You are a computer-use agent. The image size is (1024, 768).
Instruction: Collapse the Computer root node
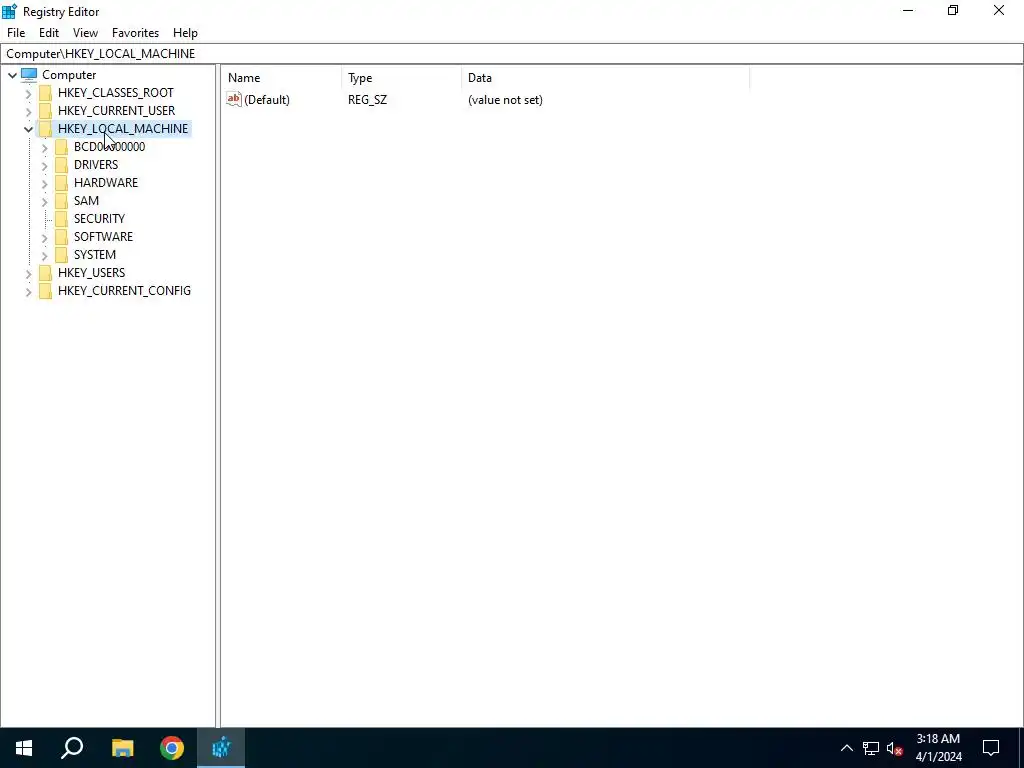[x=12, y=75]
